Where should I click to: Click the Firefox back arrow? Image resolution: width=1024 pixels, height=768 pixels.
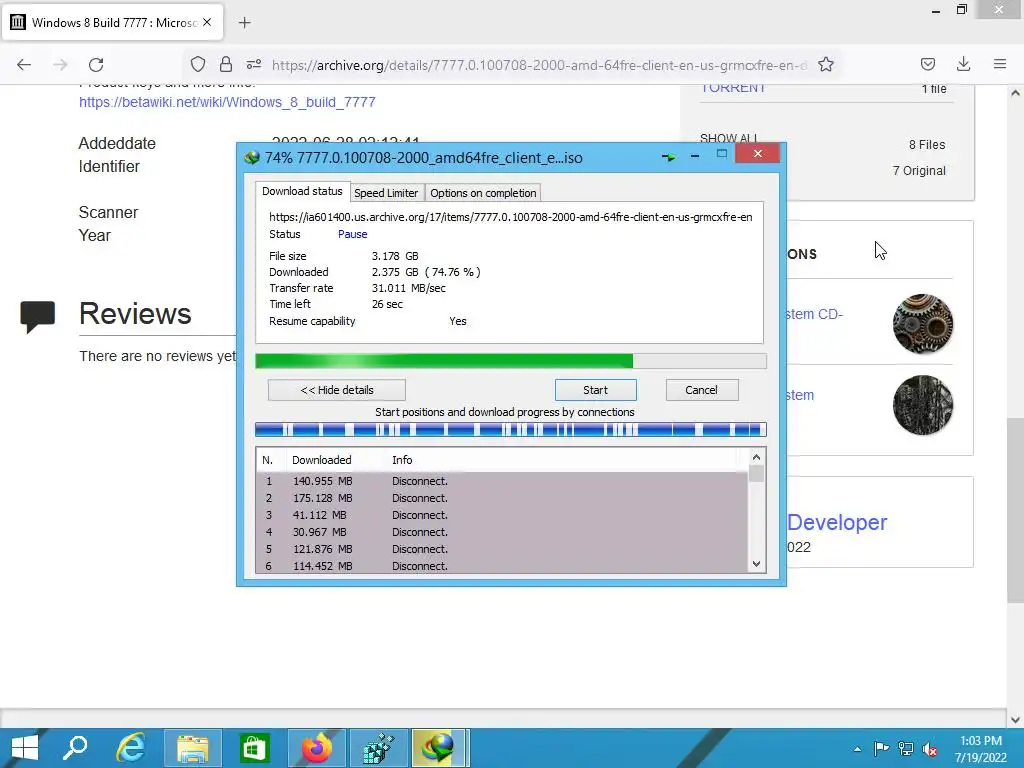24,64
